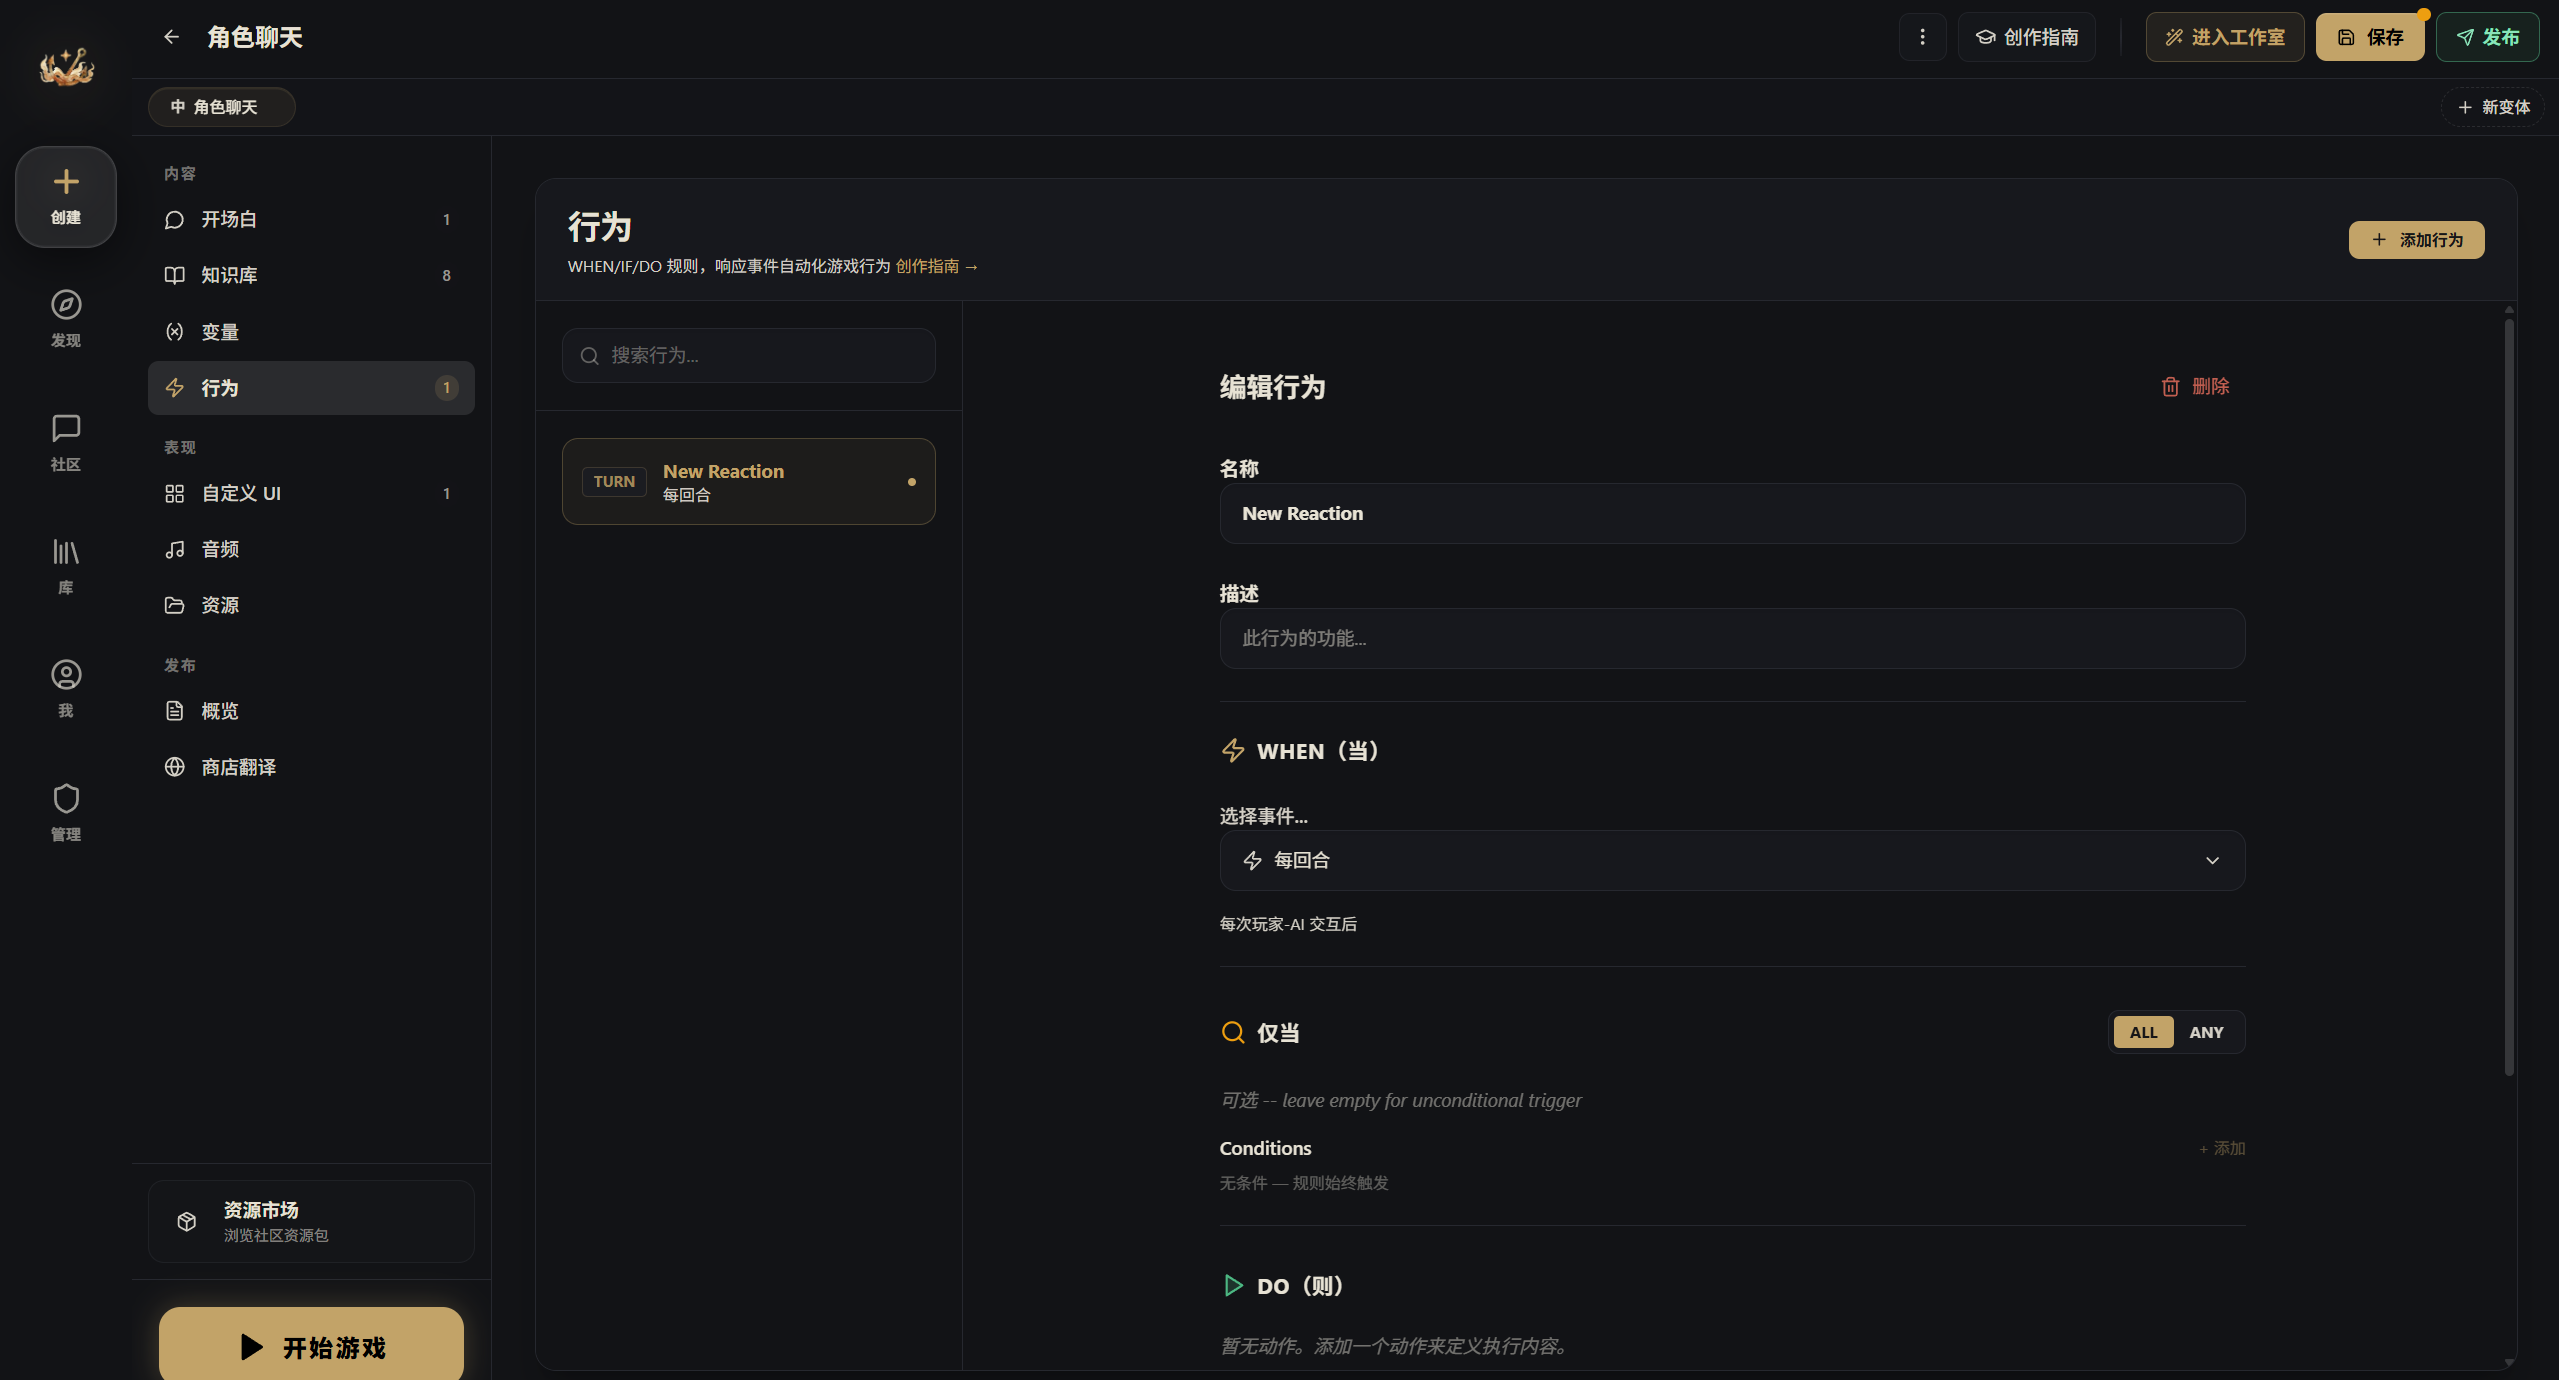Open the 我 profile icon

66,675
